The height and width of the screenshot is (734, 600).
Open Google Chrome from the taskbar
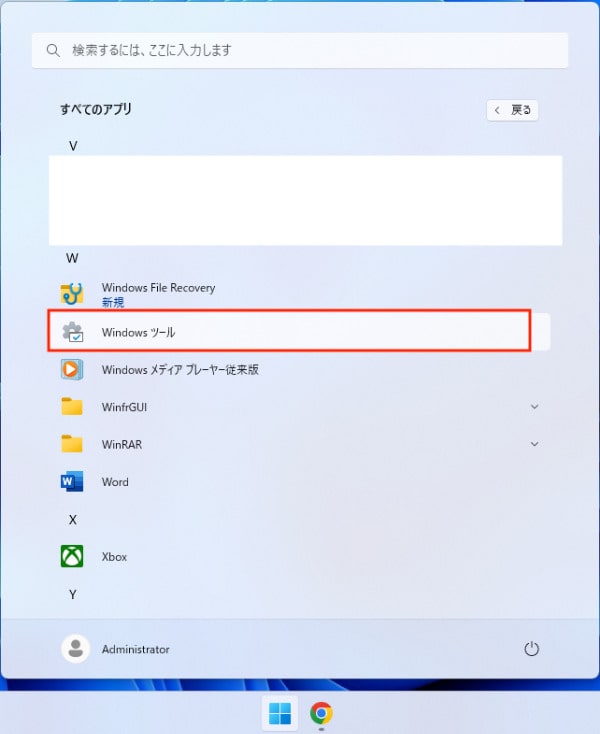(321, 713)
